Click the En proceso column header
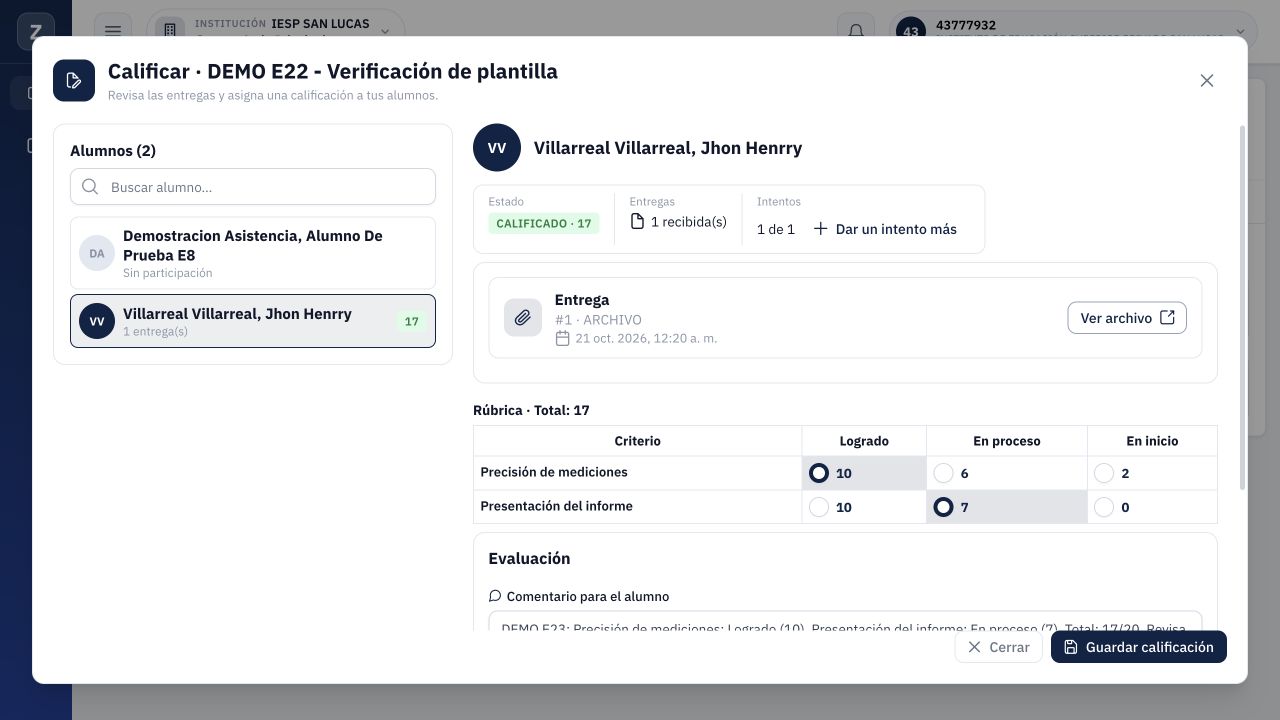The image size is (1280, 720). tap(1007, 441)
